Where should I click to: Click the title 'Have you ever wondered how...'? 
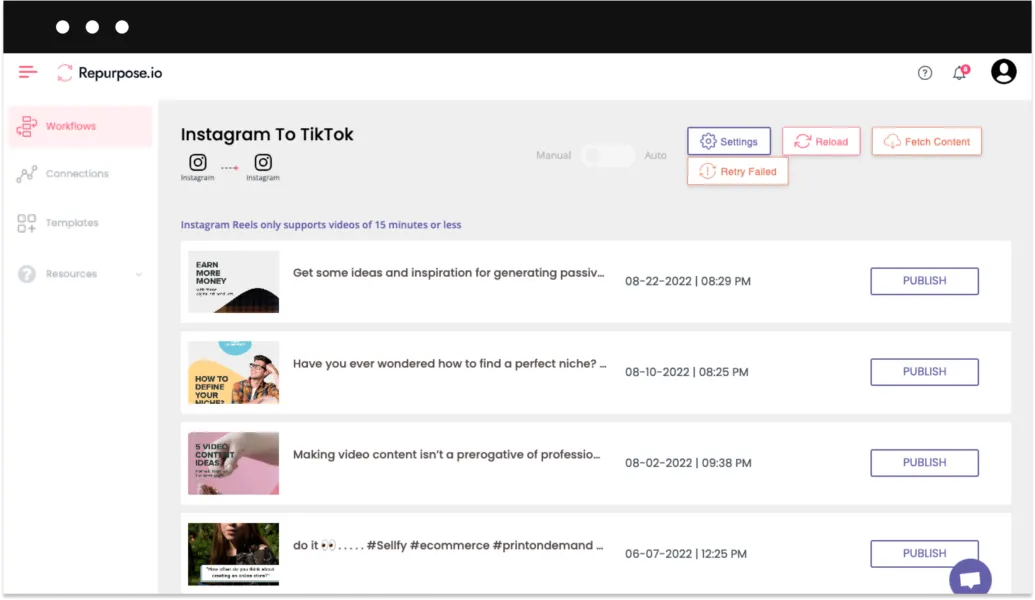(x=450, y=364)
